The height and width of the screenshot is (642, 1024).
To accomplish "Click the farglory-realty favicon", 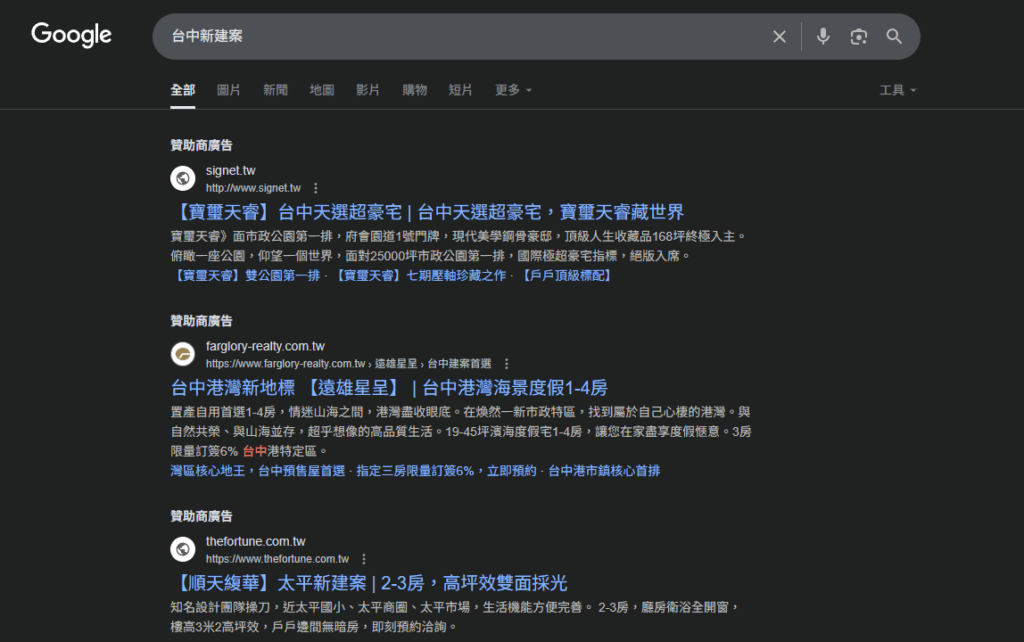I will pyautogui.click(x=183, y=354).
